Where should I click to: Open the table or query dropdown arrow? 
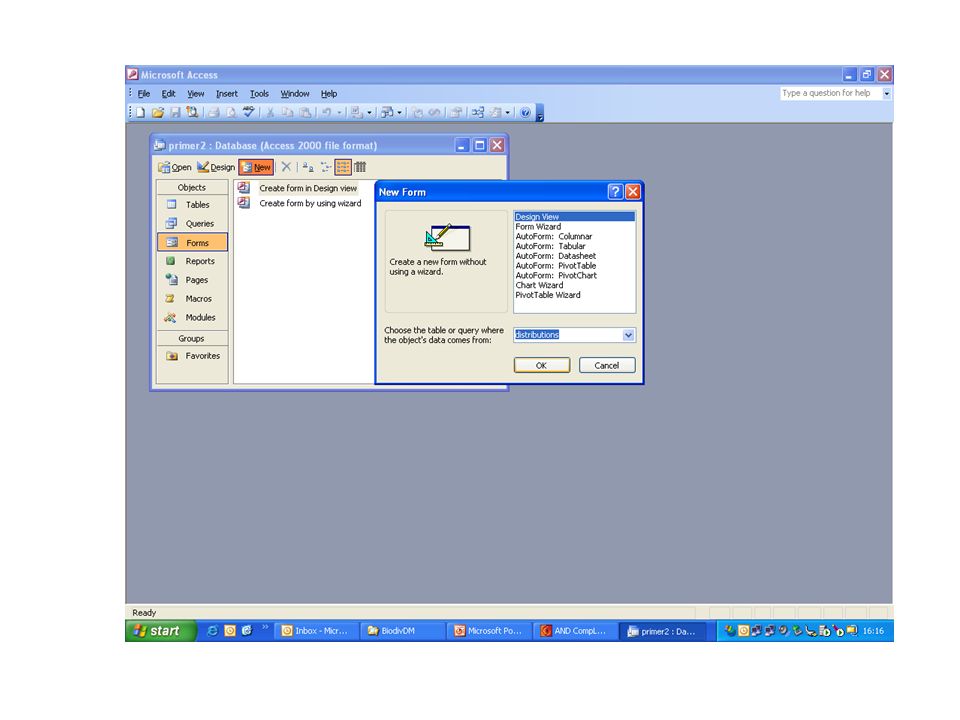(x=628, y=335)
